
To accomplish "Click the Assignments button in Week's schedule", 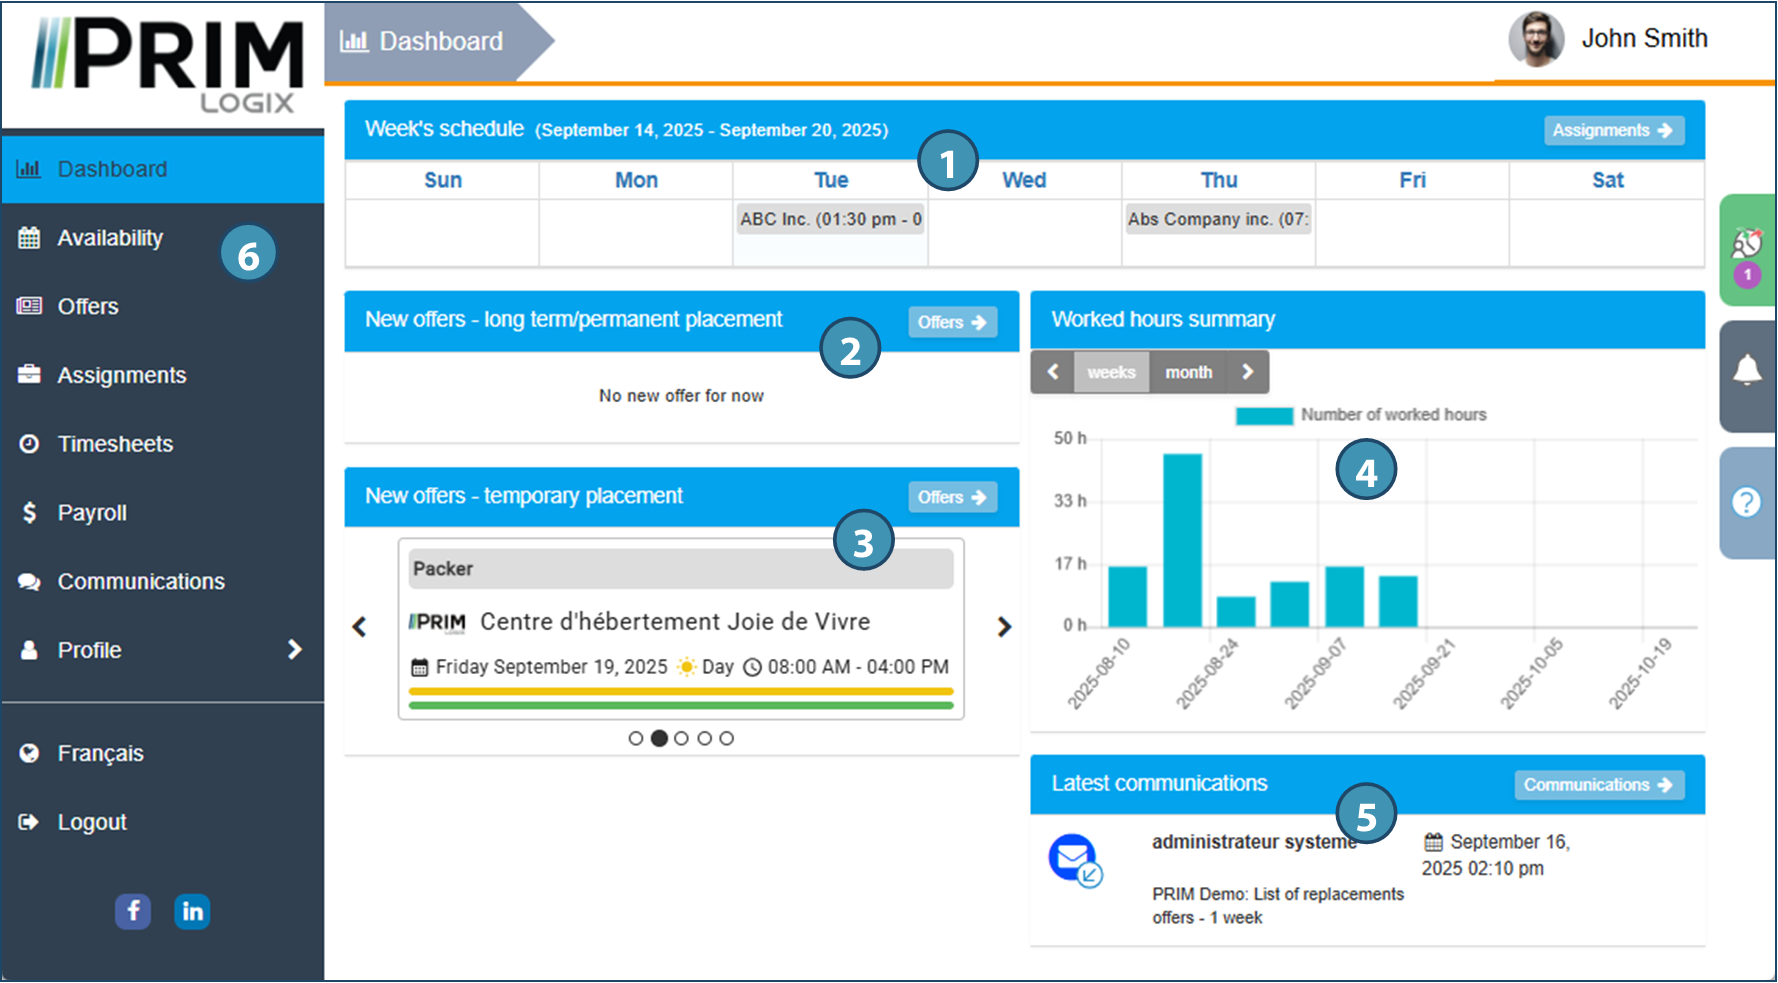I will 1613,130.
